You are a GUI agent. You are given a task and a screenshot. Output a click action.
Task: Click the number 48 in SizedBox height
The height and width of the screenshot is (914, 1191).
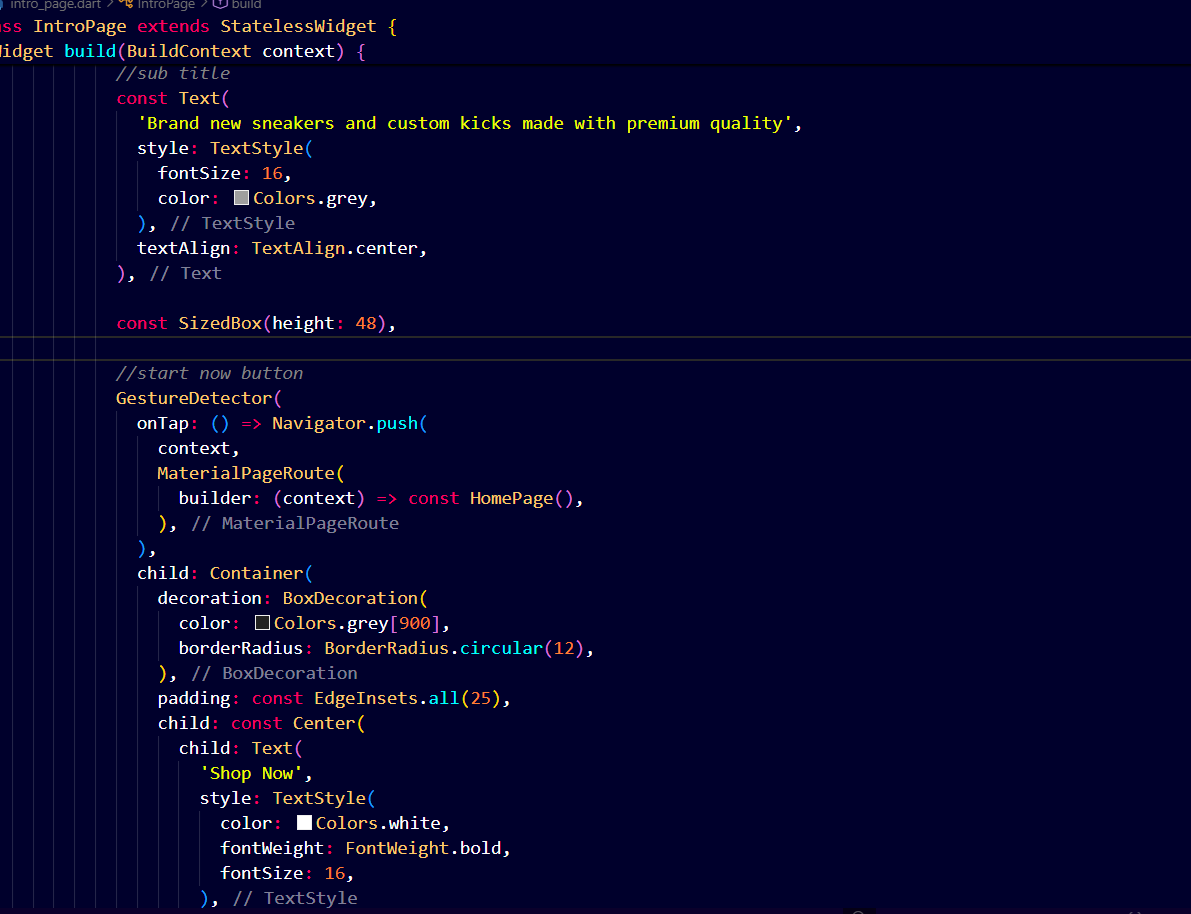pyautogui.click(x=366, y=324)
